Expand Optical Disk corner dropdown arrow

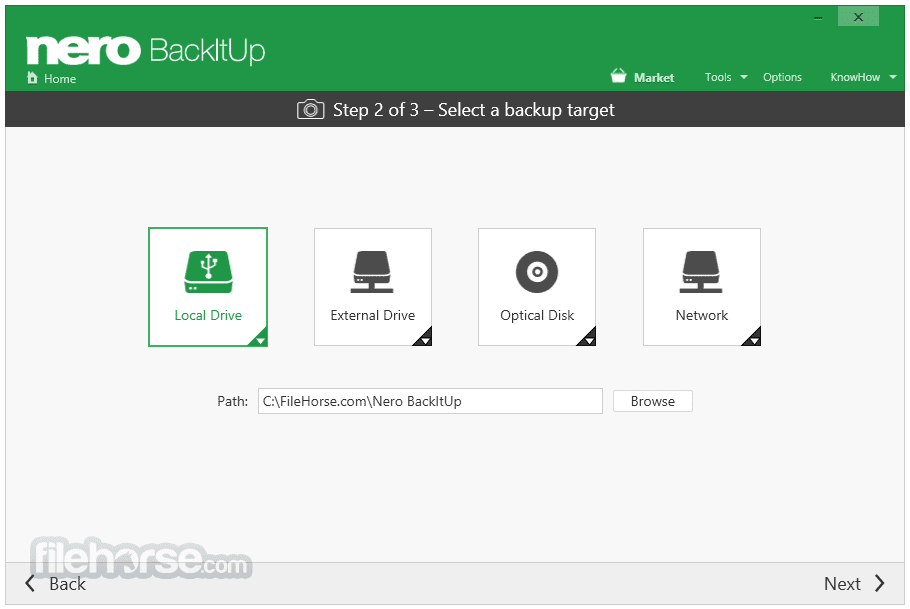589,340
